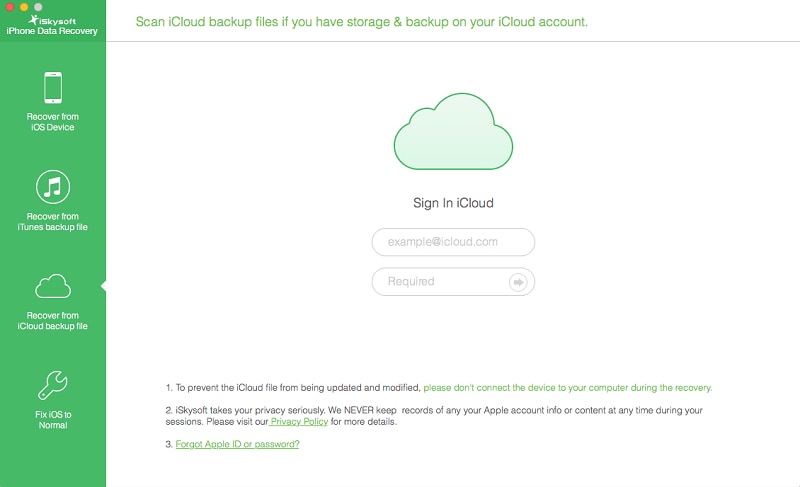Select the iPhone device icon in sidebar
This screenshot has width=800, height=487.
point(53,88)
